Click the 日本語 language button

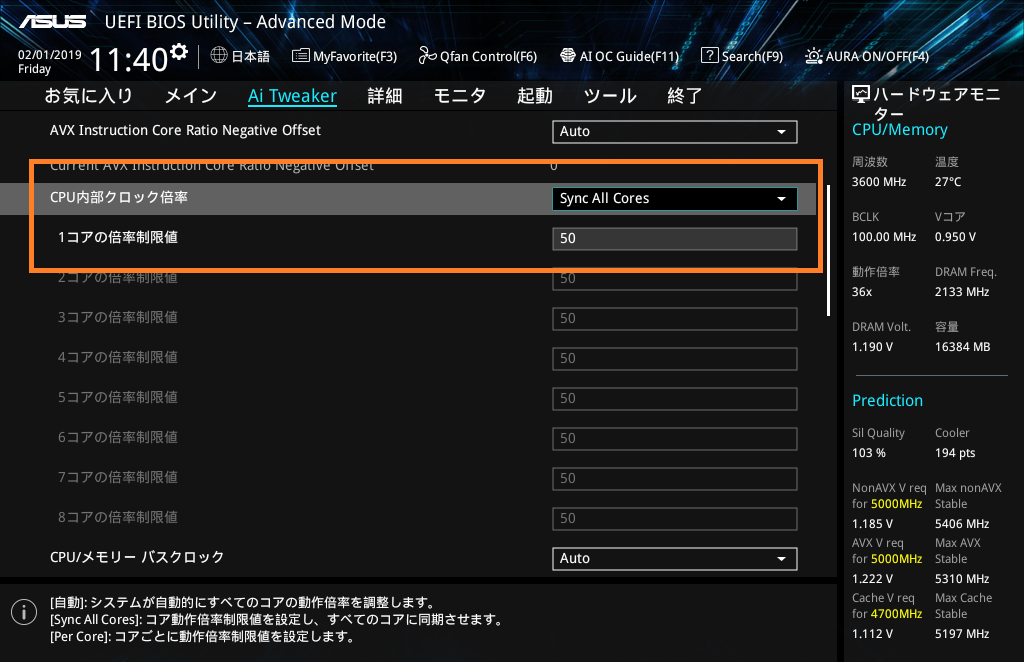[251, 56]
